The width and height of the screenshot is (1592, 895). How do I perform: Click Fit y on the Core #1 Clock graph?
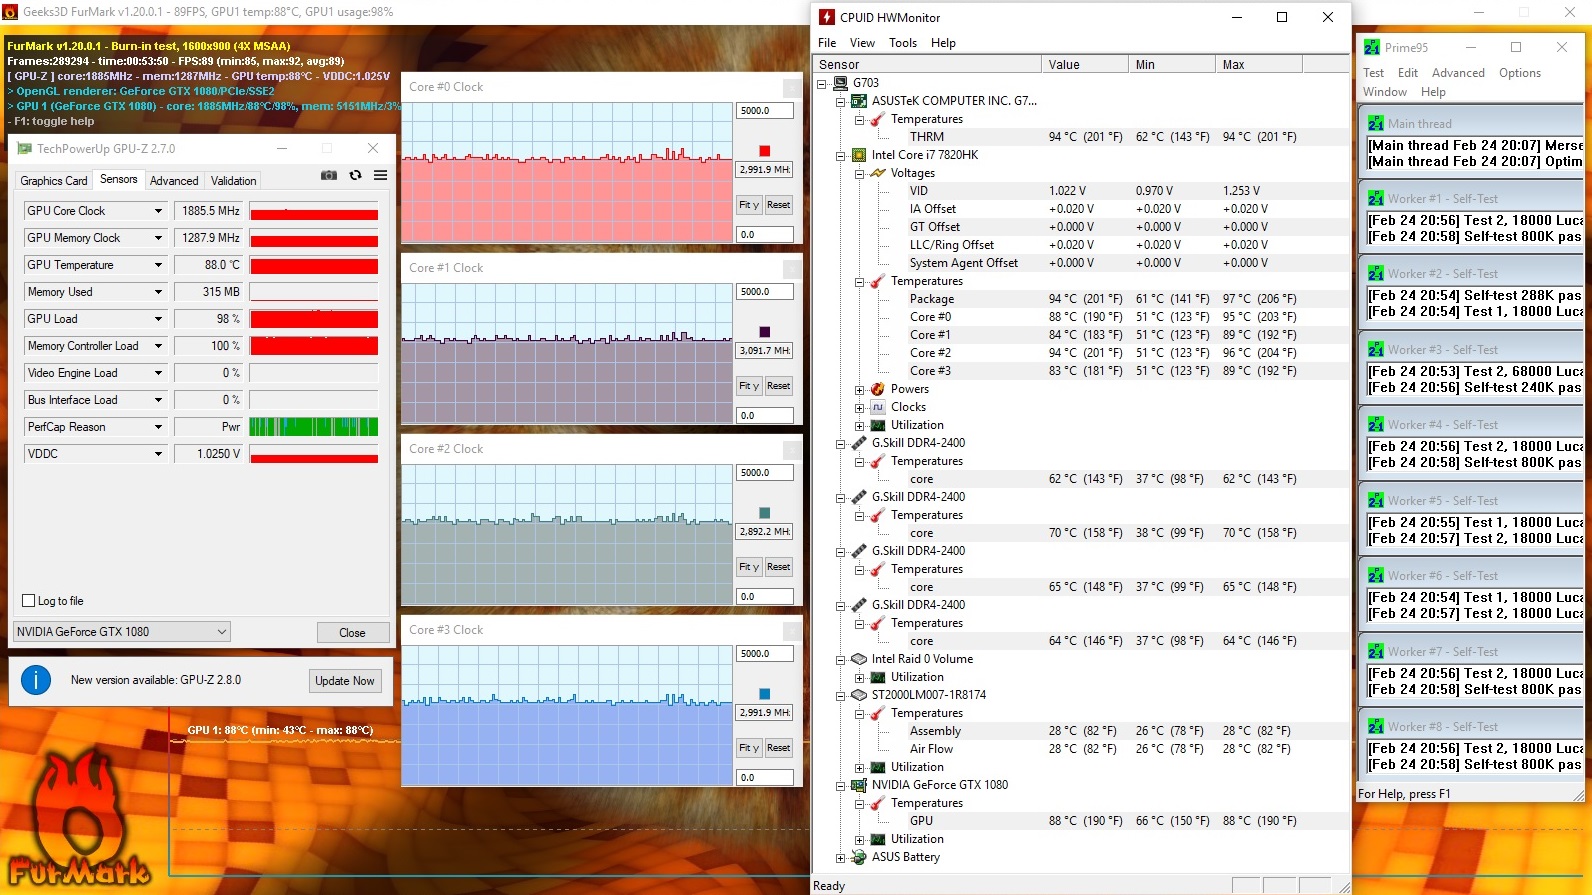pyautogui.click(x=749, y=386)
